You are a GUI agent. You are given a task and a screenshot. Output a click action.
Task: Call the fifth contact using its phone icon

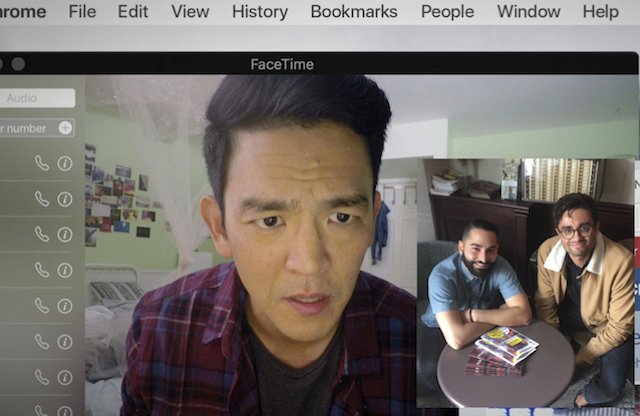(42, 305)
